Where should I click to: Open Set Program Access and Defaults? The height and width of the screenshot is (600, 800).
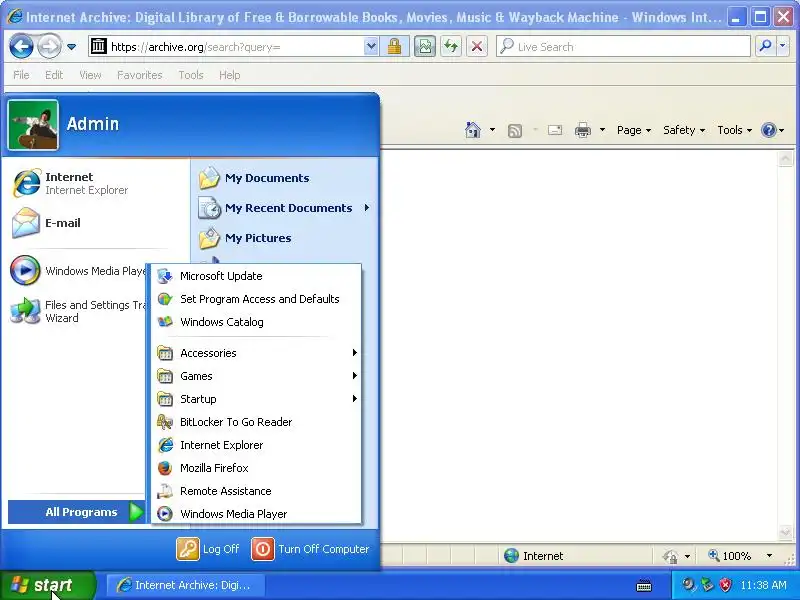(x=257, y=299)
